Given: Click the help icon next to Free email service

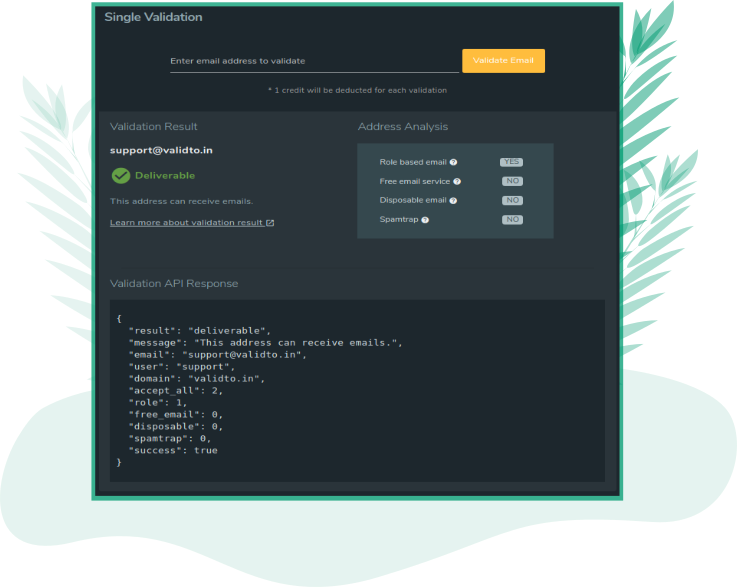Looking at the screenshot, I should click(457, 181).
